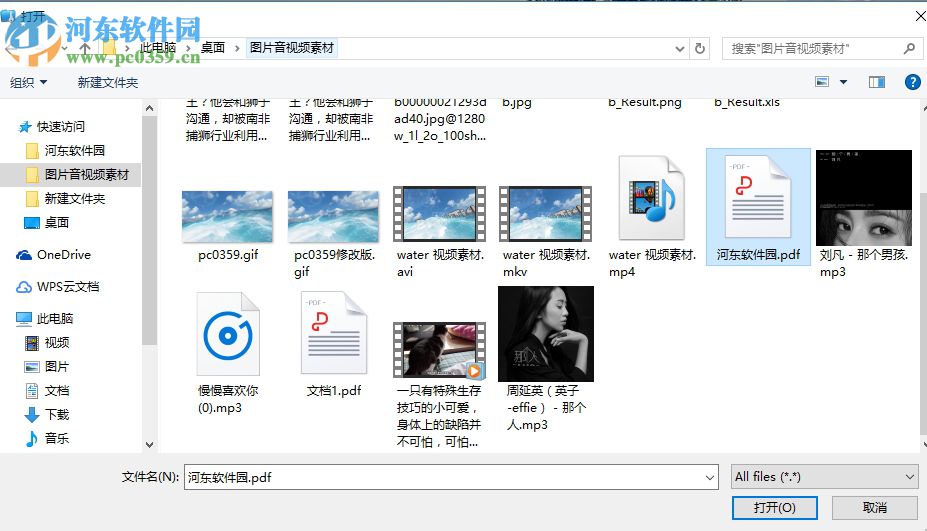
Task: Click sidebar scroll up arrow
Action: 150,108
